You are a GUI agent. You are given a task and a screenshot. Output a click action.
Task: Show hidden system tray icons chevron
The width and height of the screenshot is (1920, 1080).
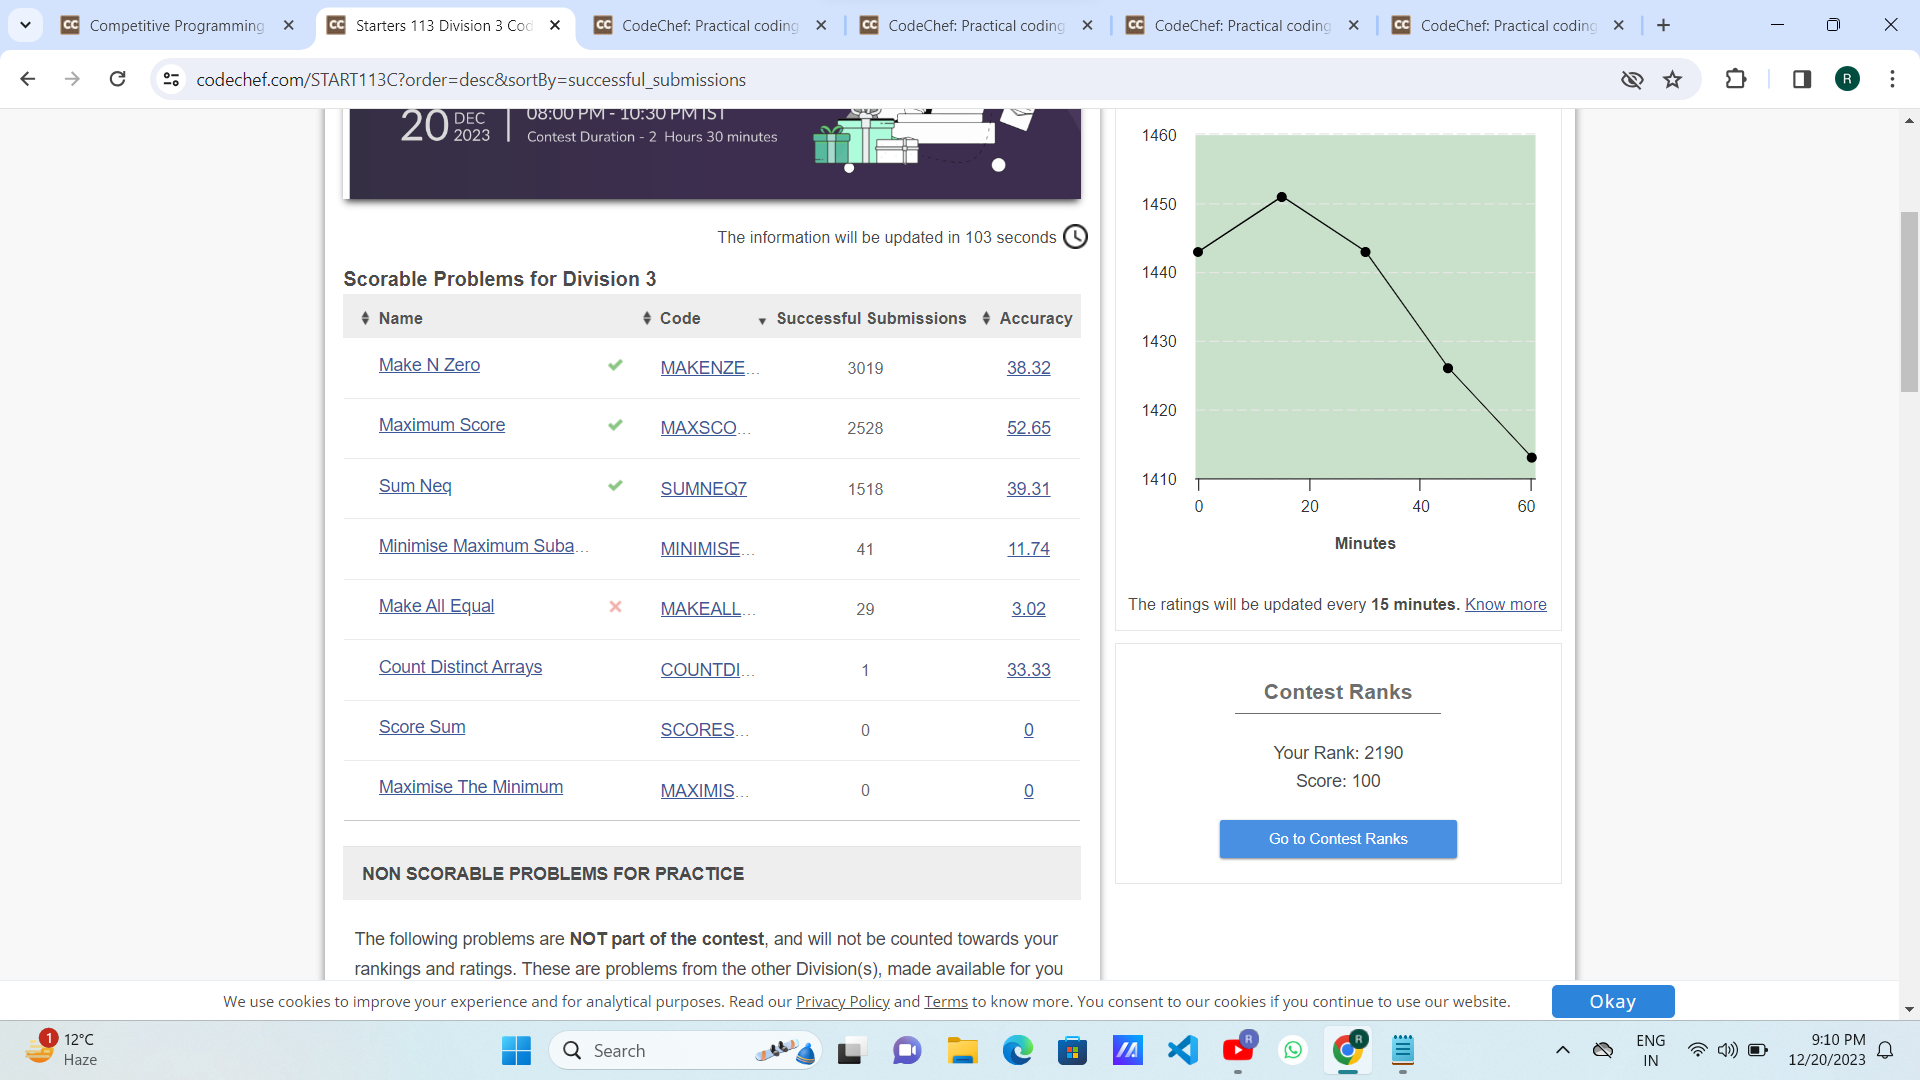[x=1562, y=1050]
